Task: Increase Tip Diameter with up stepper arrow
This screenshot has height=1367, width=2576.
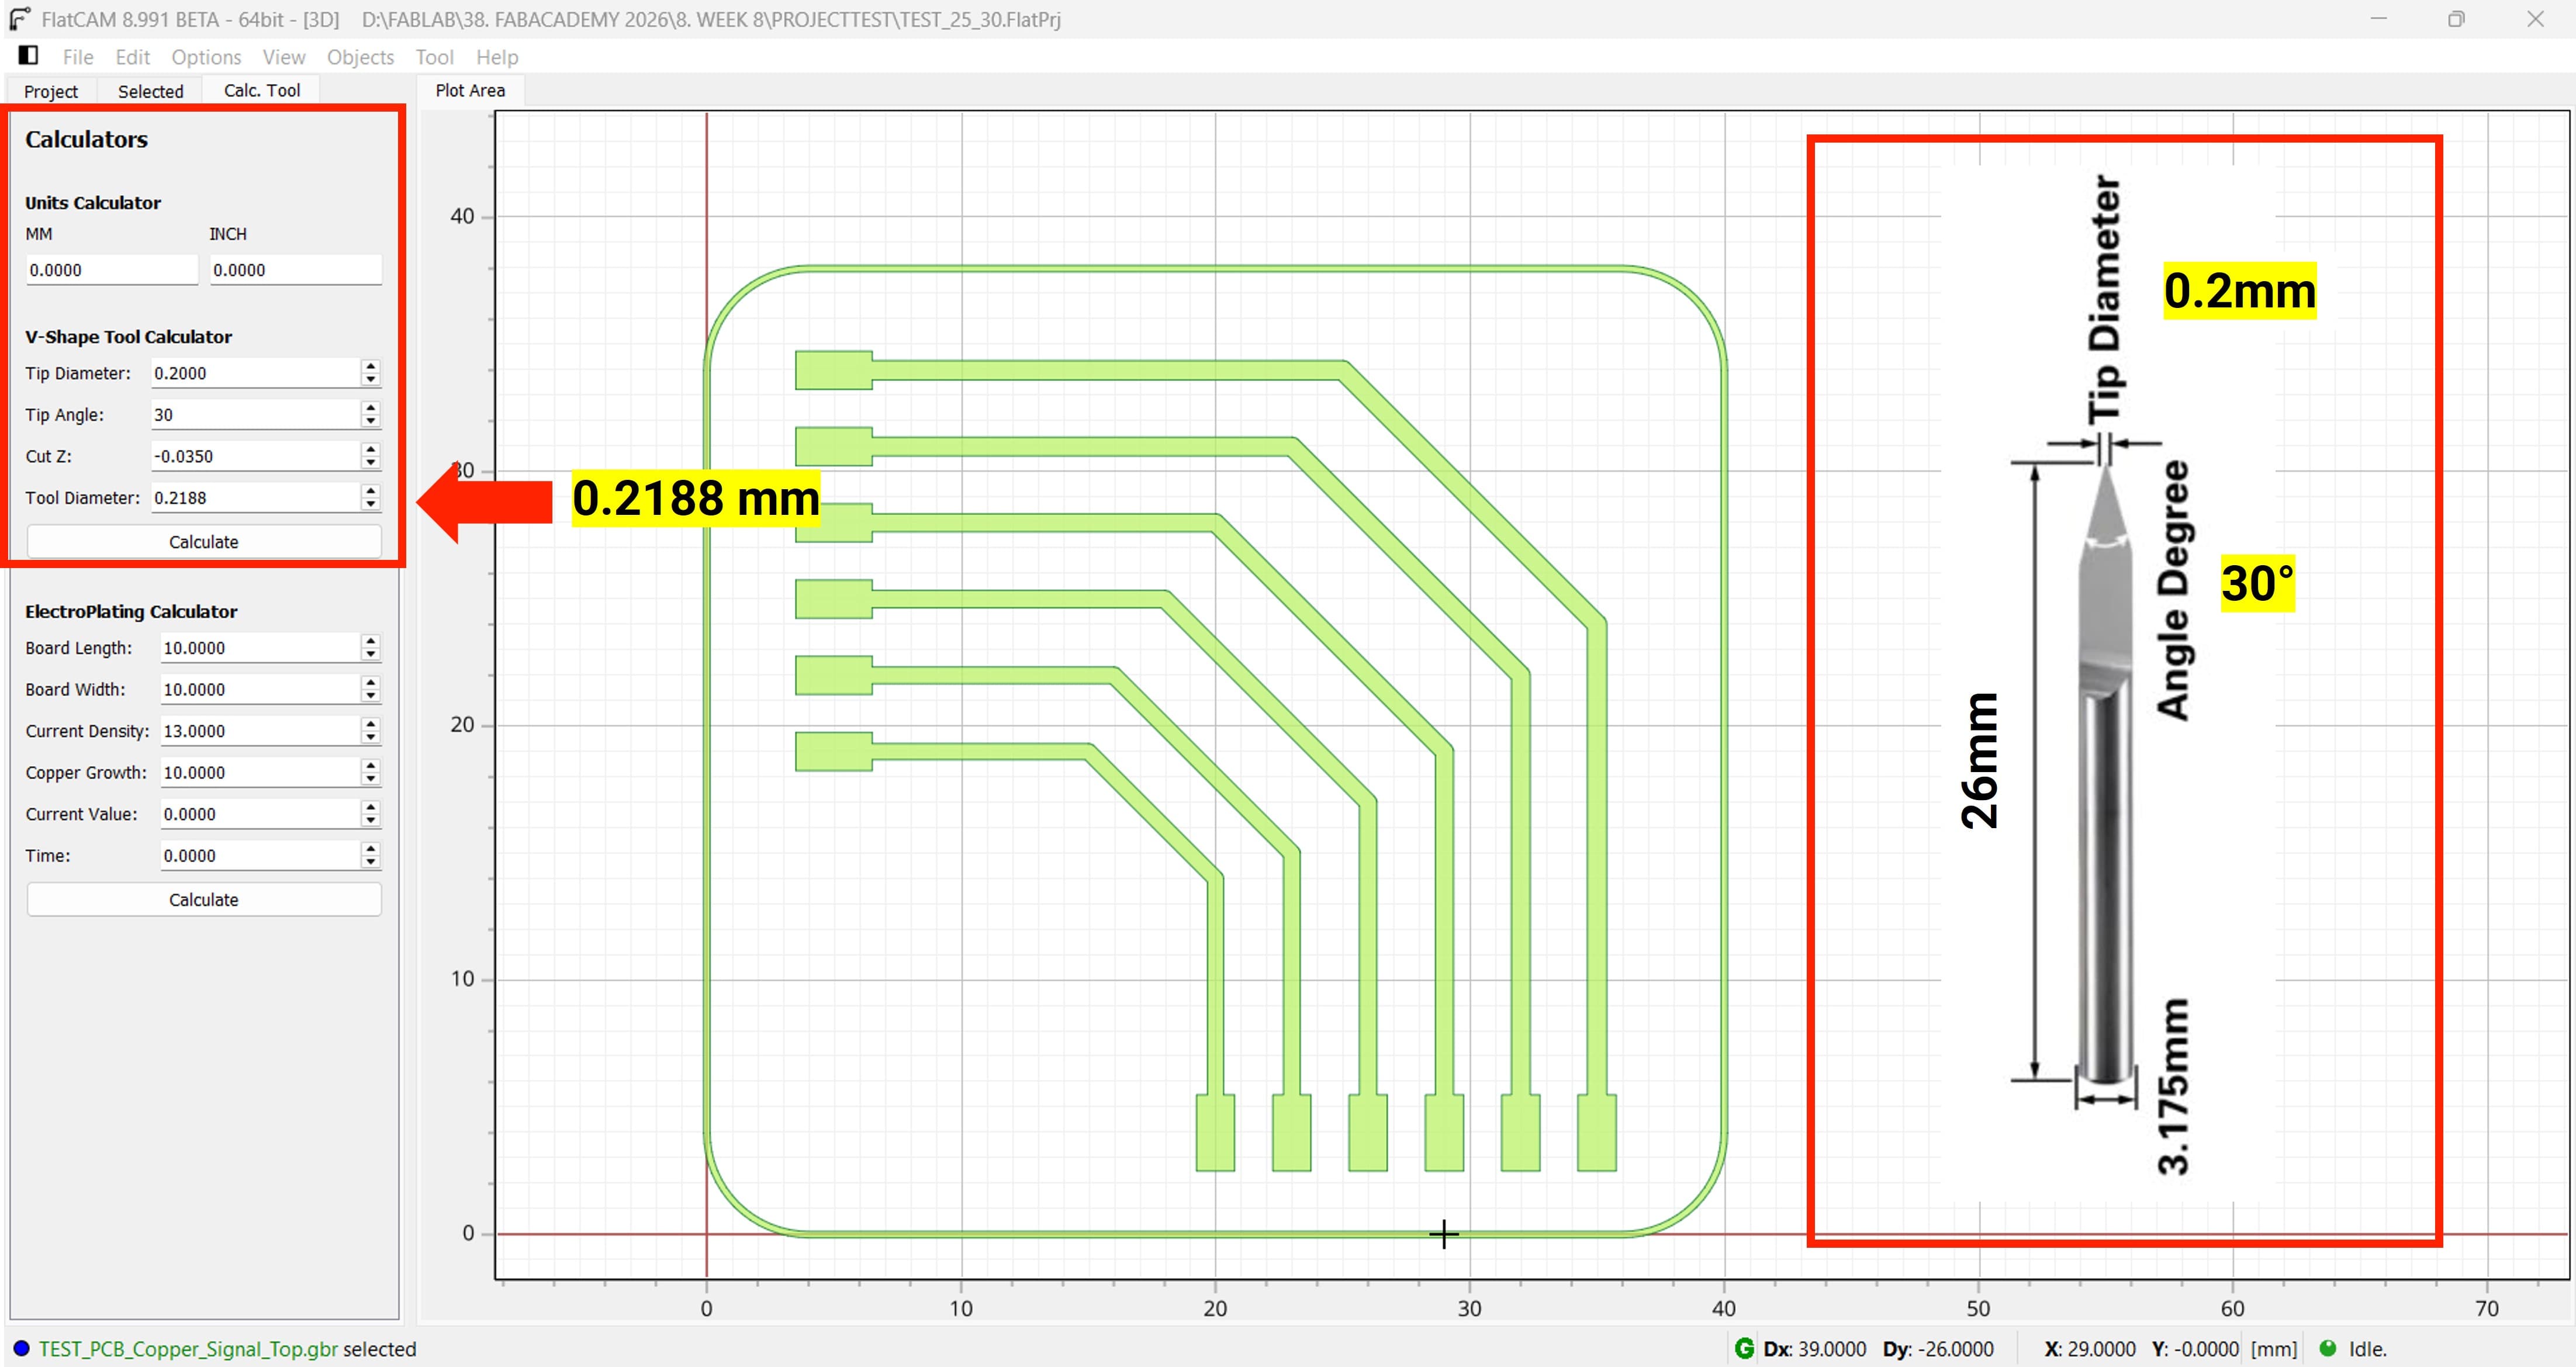Action: (x=371, y=366)
